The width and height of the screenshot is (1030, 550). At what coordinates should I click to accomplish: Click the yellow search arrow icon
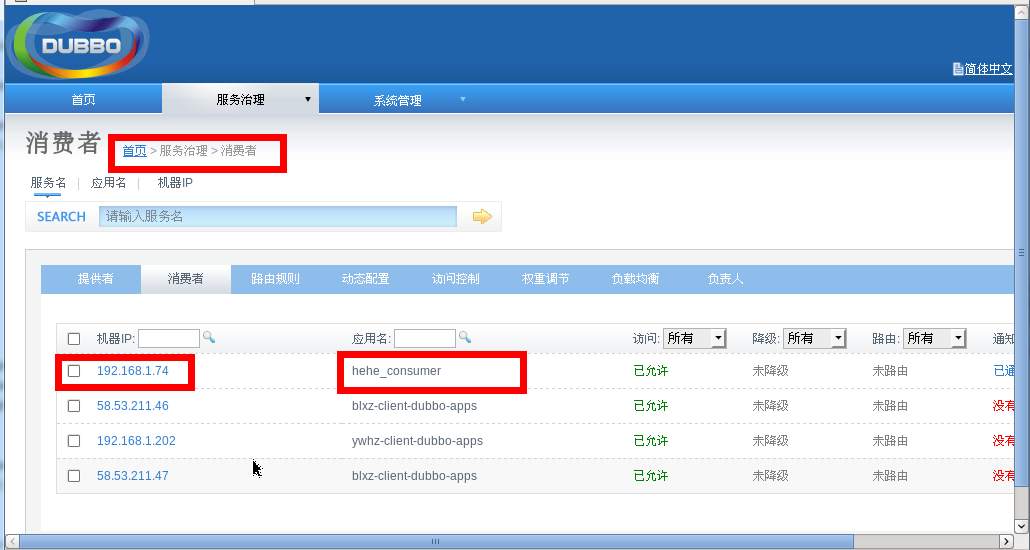pyautogui.click(x=482, y=216)
